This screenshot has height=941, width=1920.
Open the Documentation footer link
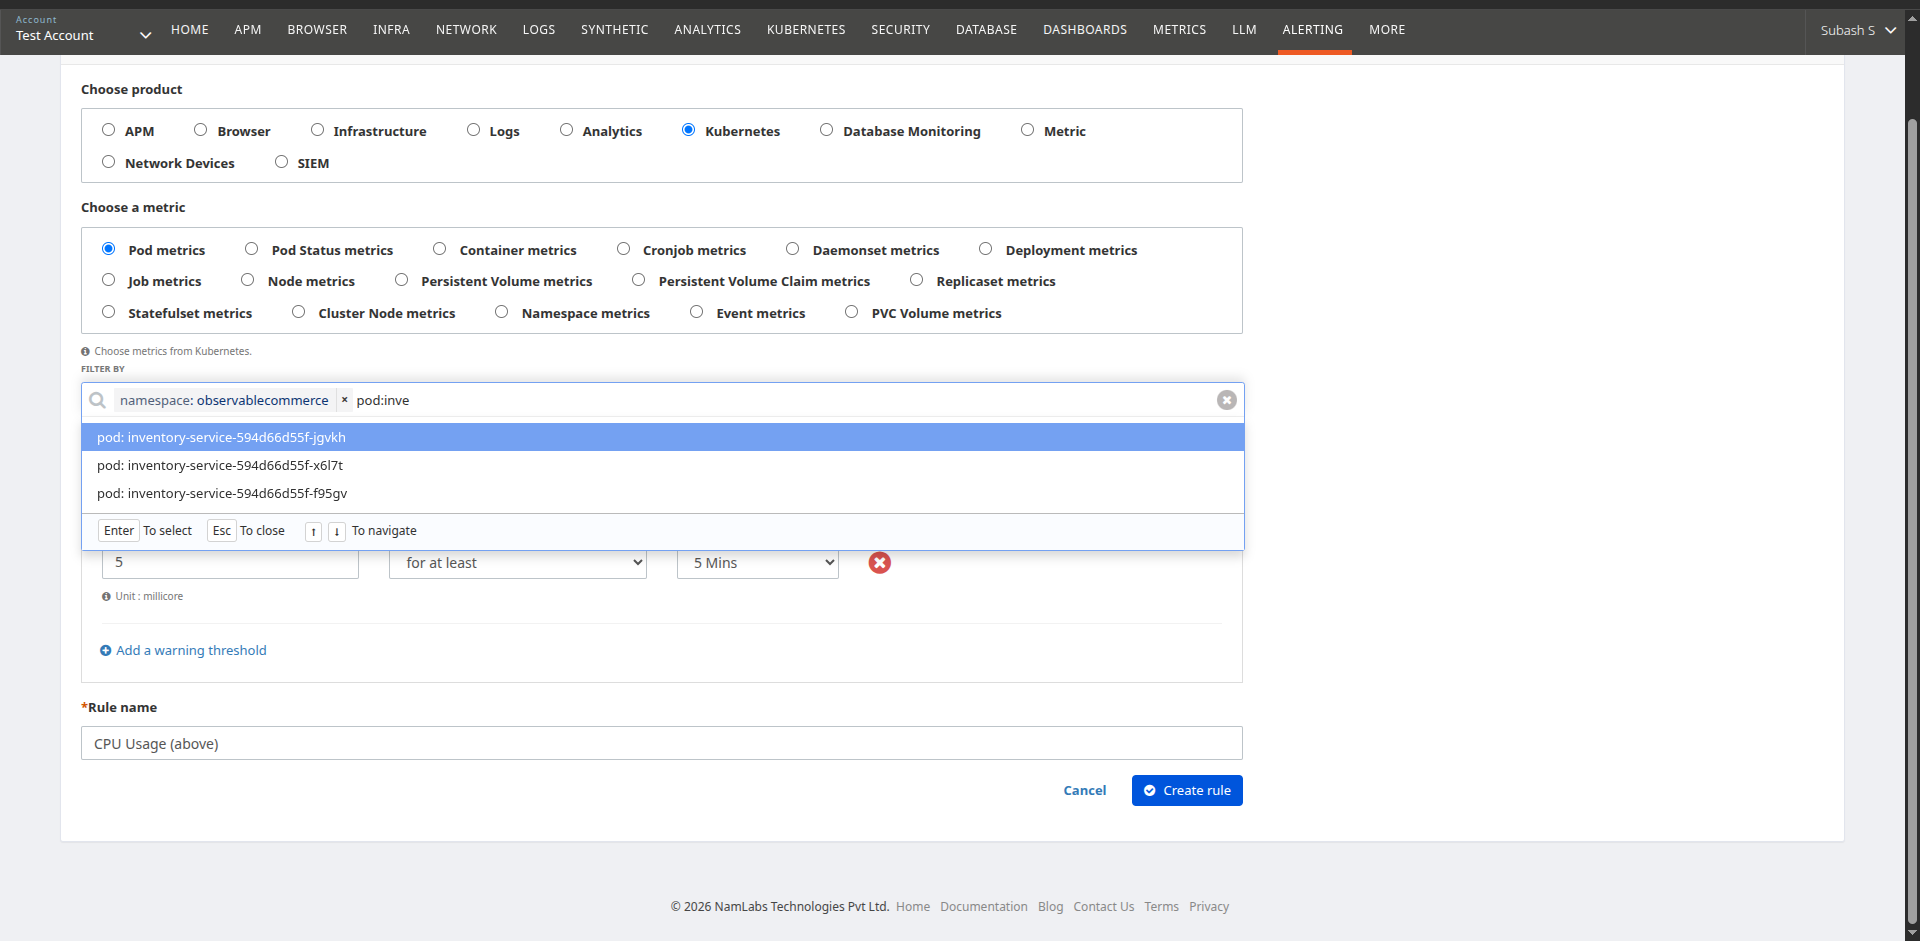point(984,907)
